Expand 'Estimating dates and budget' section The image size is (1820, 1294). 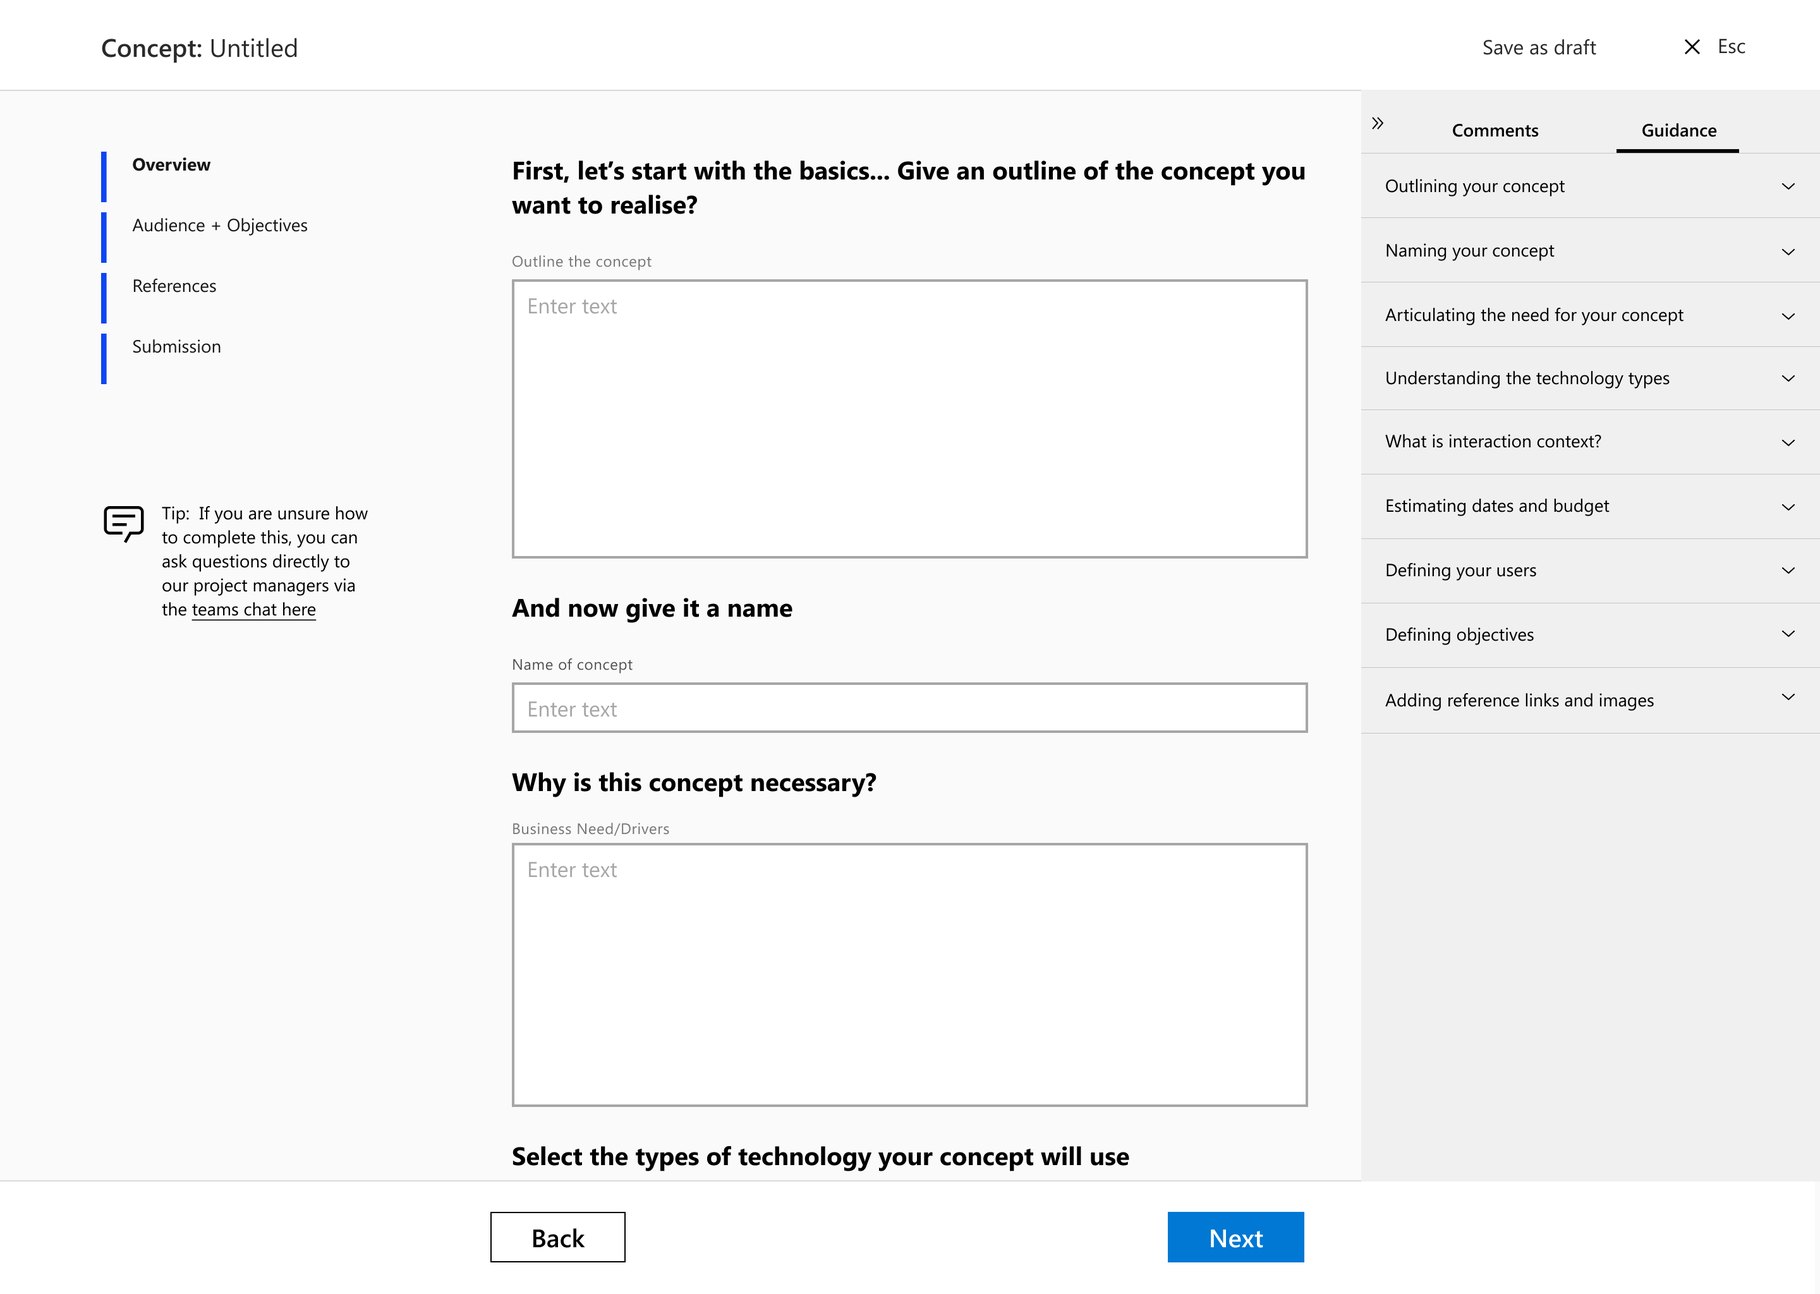tap(1590, 506)
